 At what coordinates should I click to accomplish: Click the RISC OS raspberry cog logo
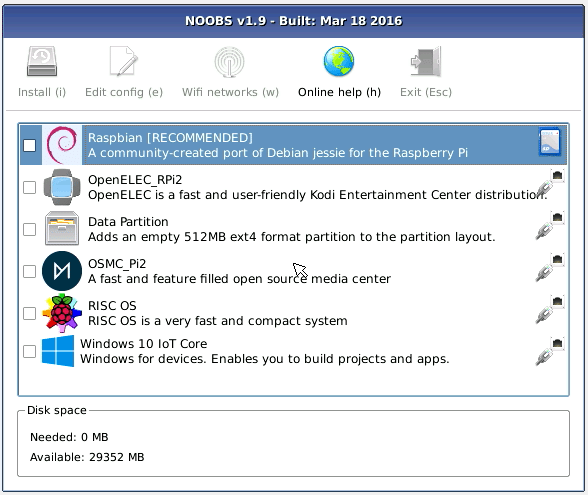[x=62, y=313]
